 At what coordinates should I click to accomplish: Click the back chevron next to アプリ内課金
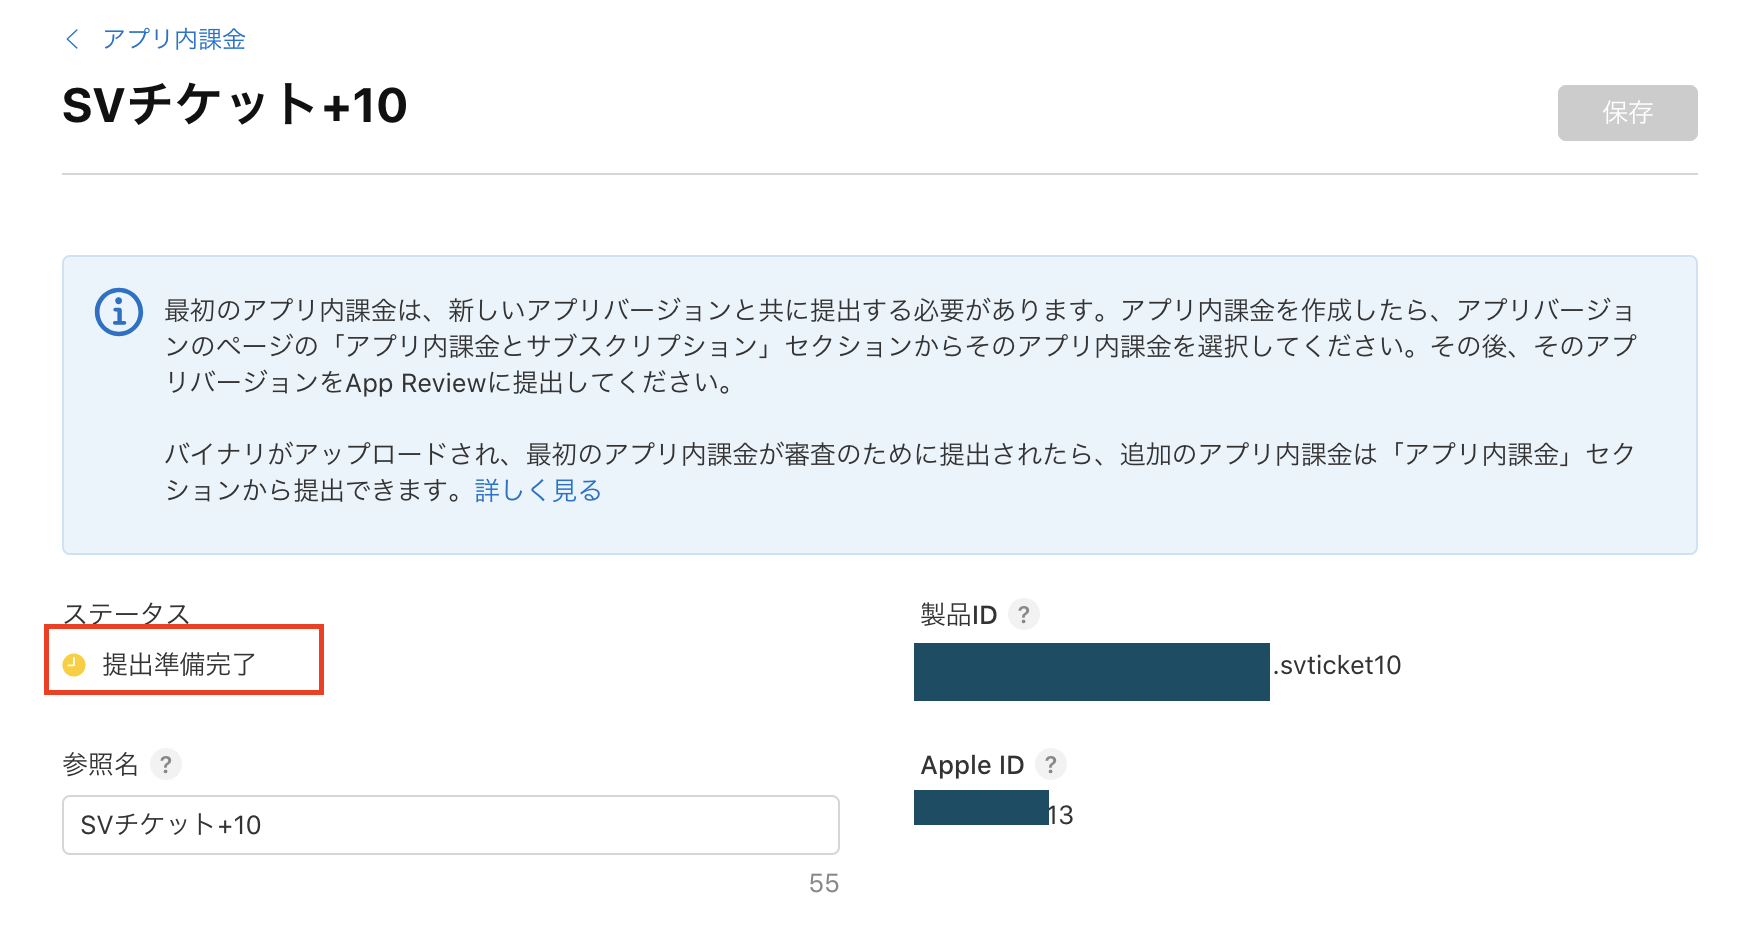(x=71, y=39)
